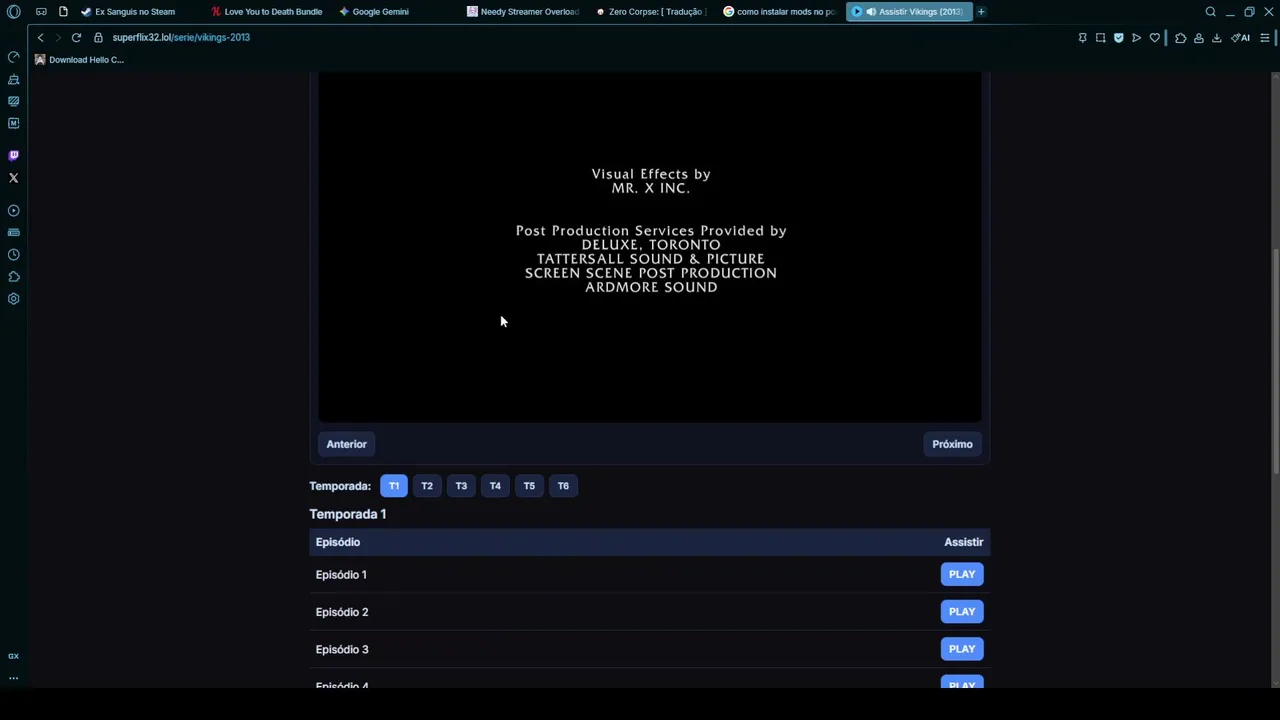Image resolution: width=1280 pixels, height=720 pixels.
Task: Reload the current page
Action: [76, 38]
